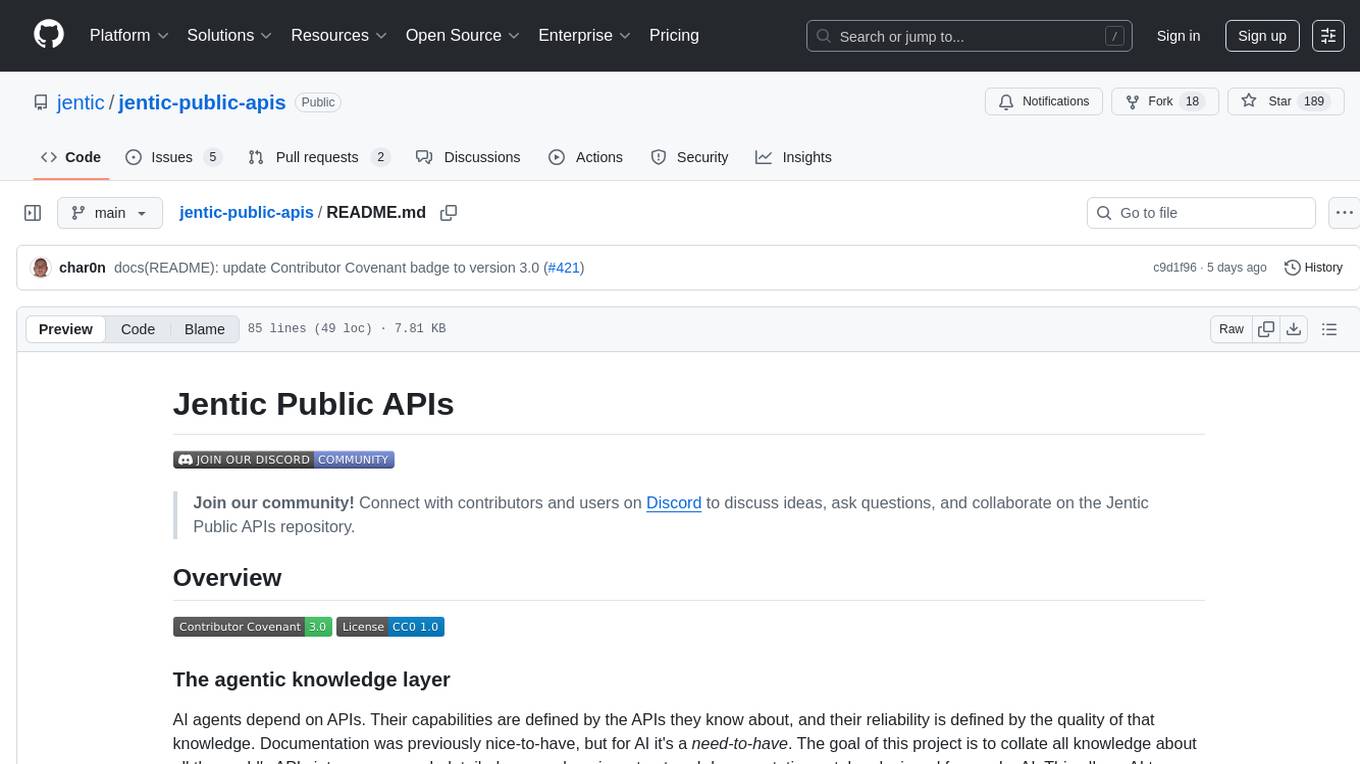Open the Insights tab

(x=794, y=157)
